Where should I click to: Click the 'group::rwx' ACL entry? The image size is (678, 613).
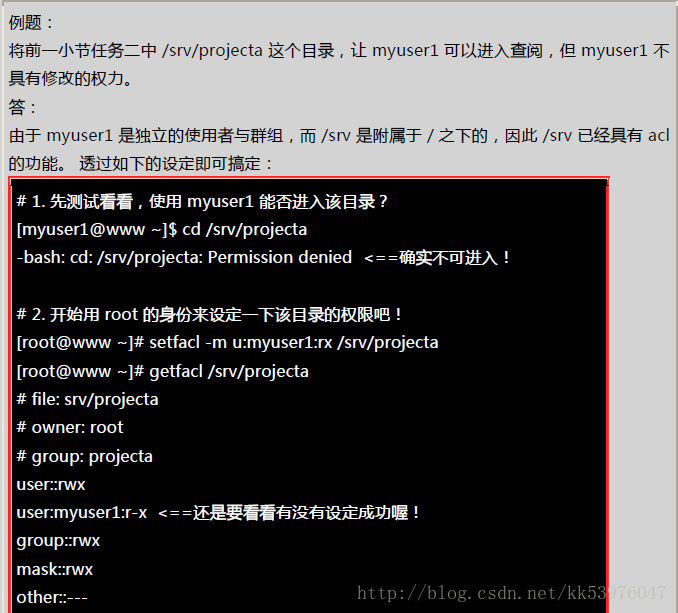point(58,541)
